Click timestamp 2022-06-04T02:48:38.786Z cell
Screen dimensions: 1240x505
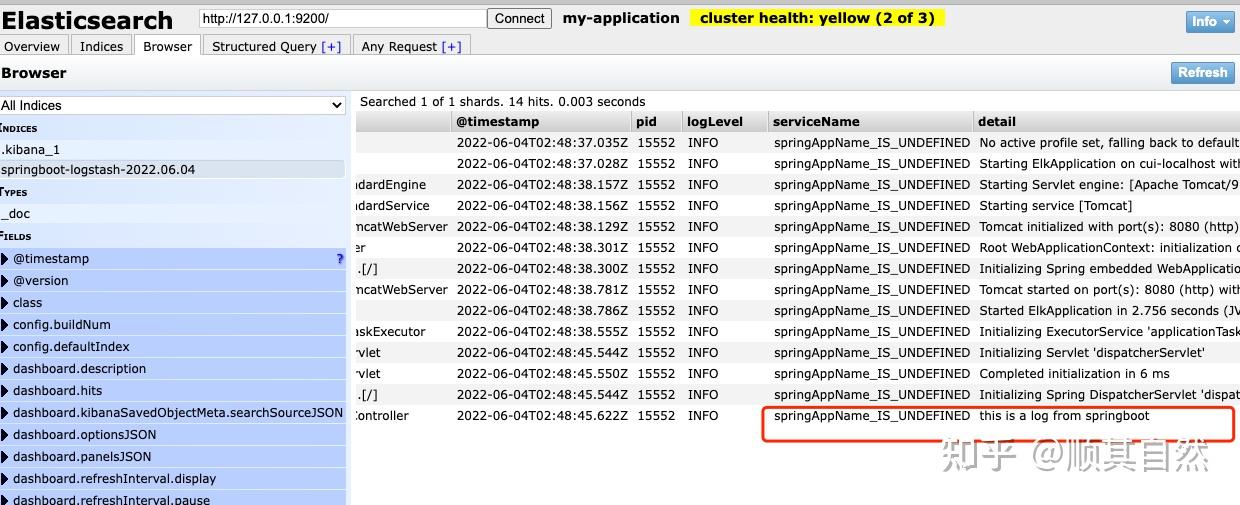(542, 310)
